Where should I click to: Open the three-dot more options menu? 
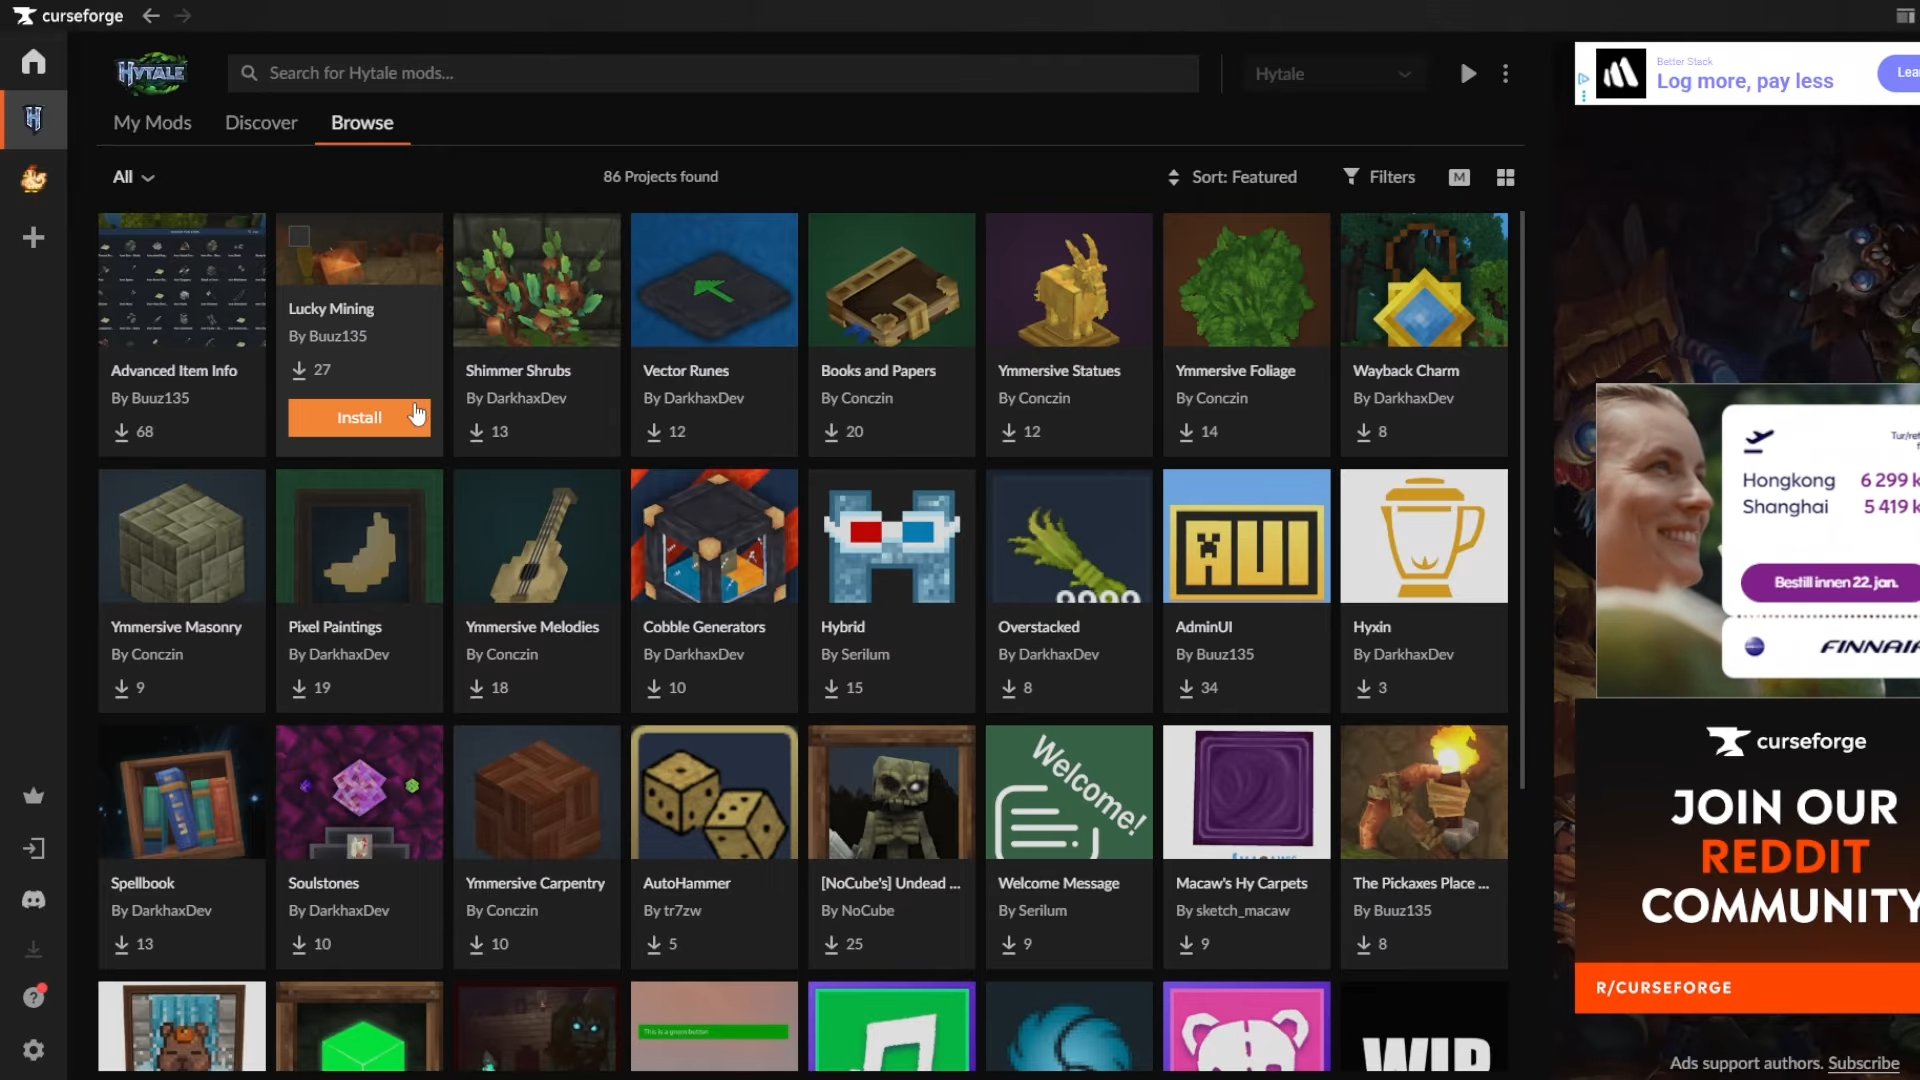[1505, 74]
